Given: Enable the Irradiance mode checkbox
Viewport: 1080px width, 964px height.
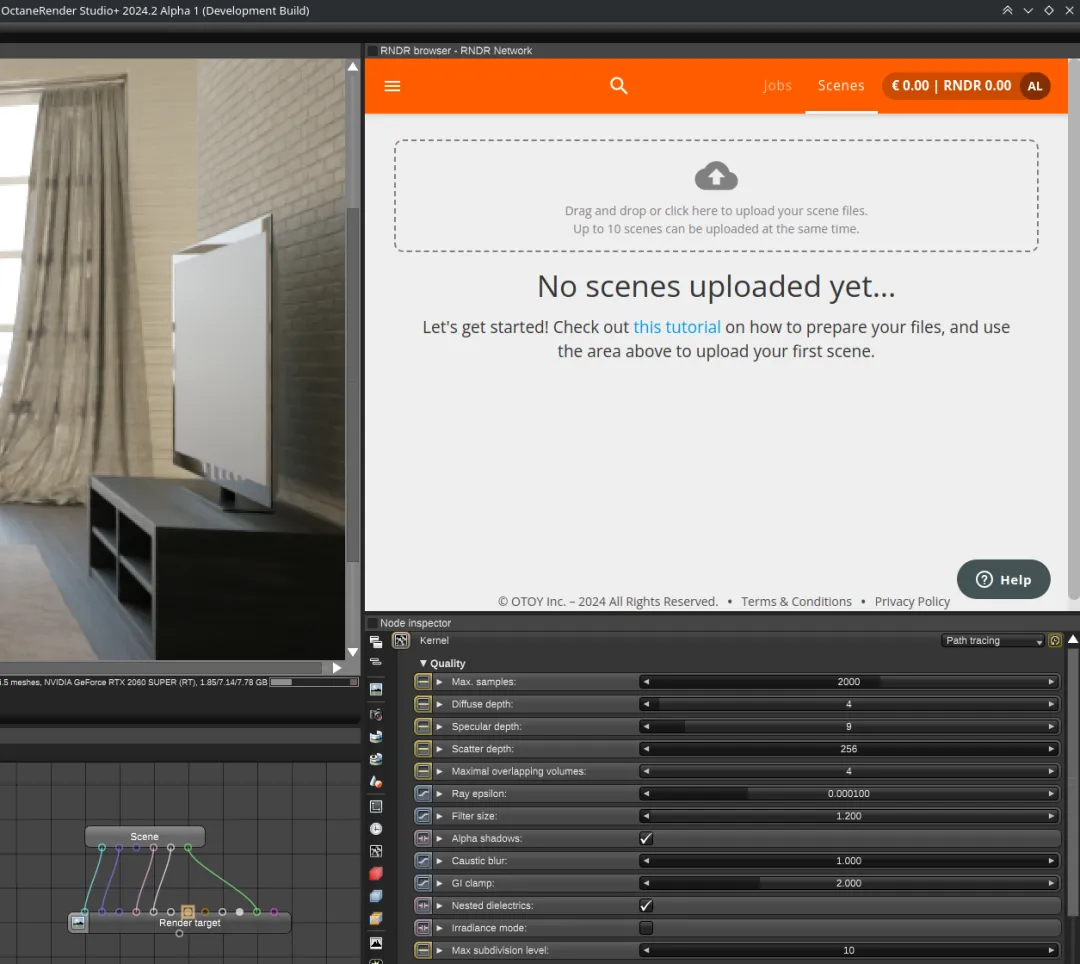Looking at the screenshot, I should (646, 928).
